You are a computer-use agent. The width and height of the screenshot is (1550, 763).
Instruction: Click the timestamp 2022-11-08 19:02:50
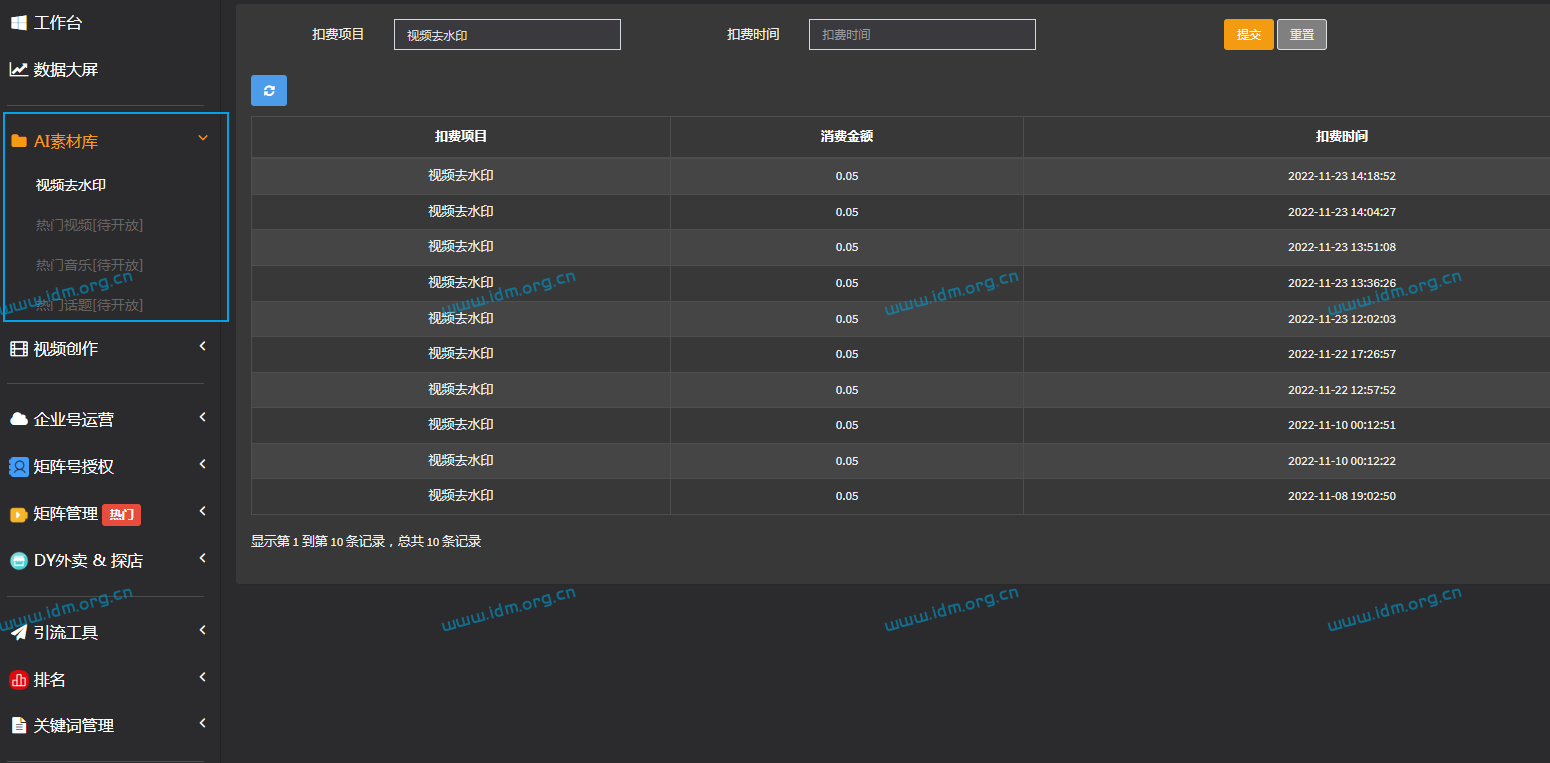(1342, 496)
